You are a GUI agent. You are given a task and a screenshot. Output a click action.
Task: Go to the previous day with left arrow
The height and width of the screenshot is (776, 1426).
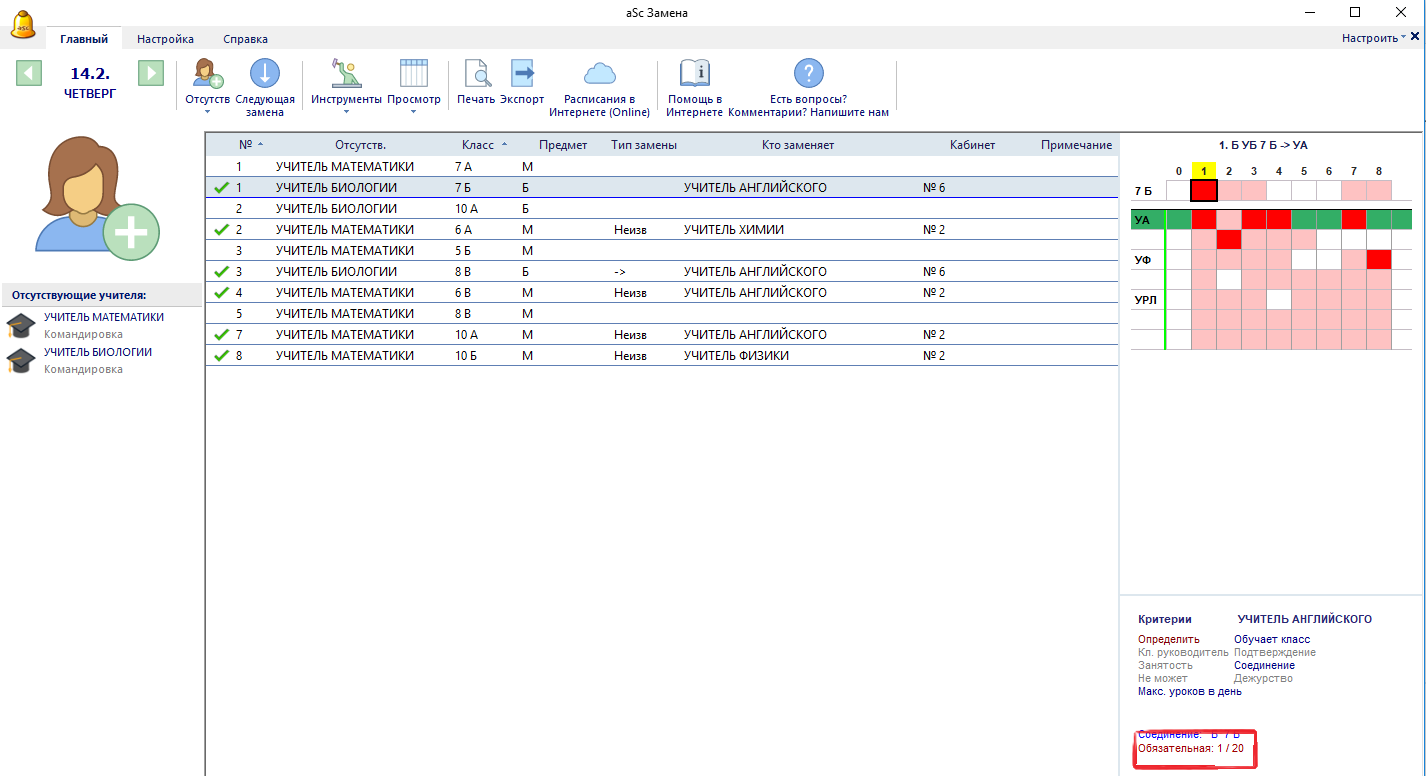coord(29,73)
